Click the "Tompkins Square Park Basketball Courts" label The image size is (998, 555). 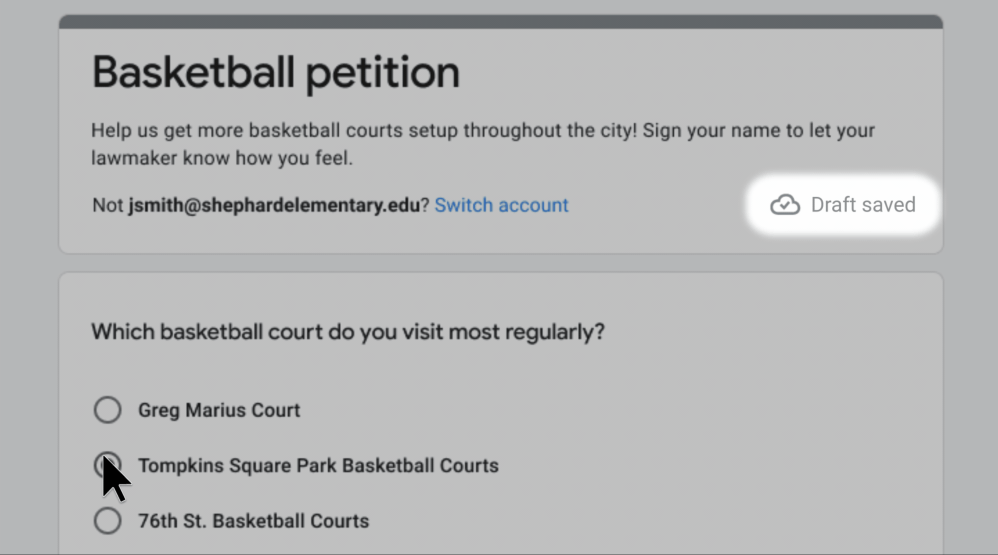(x=318, y=465)
